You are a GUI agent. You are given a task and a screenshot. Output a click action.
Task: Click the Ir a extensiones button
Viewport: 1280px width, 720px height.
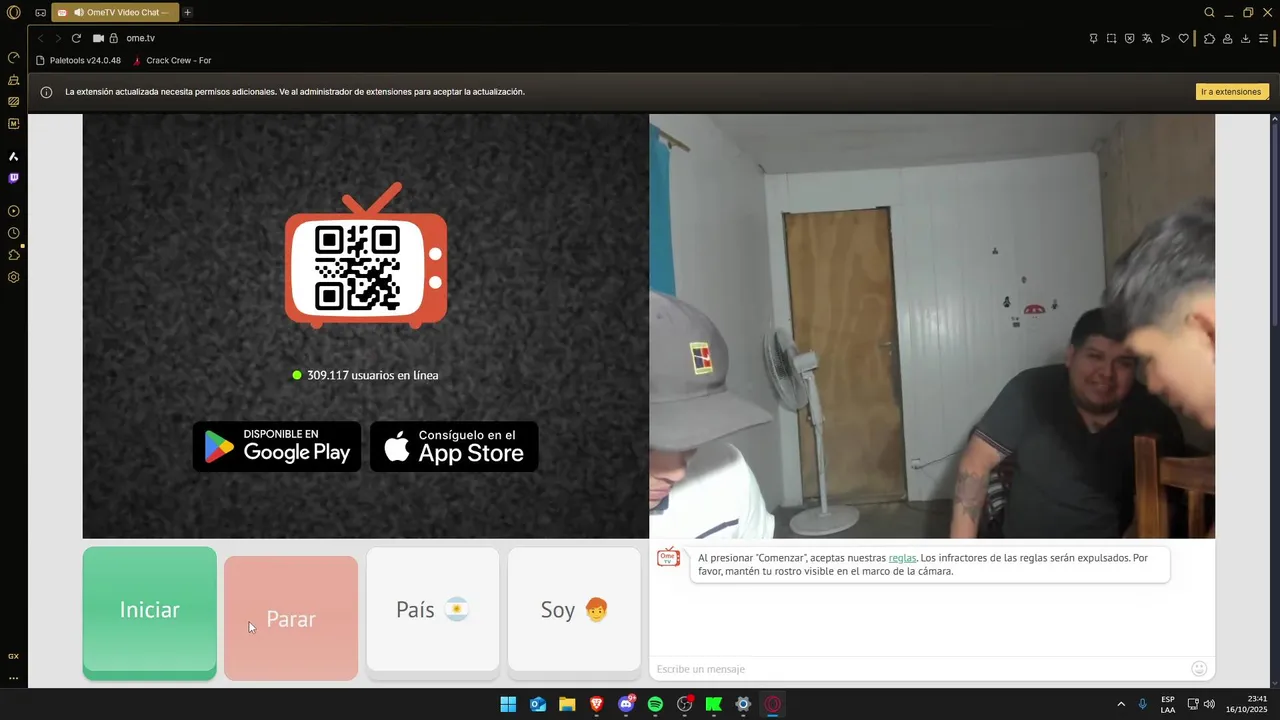click(x=1232, y=92)
